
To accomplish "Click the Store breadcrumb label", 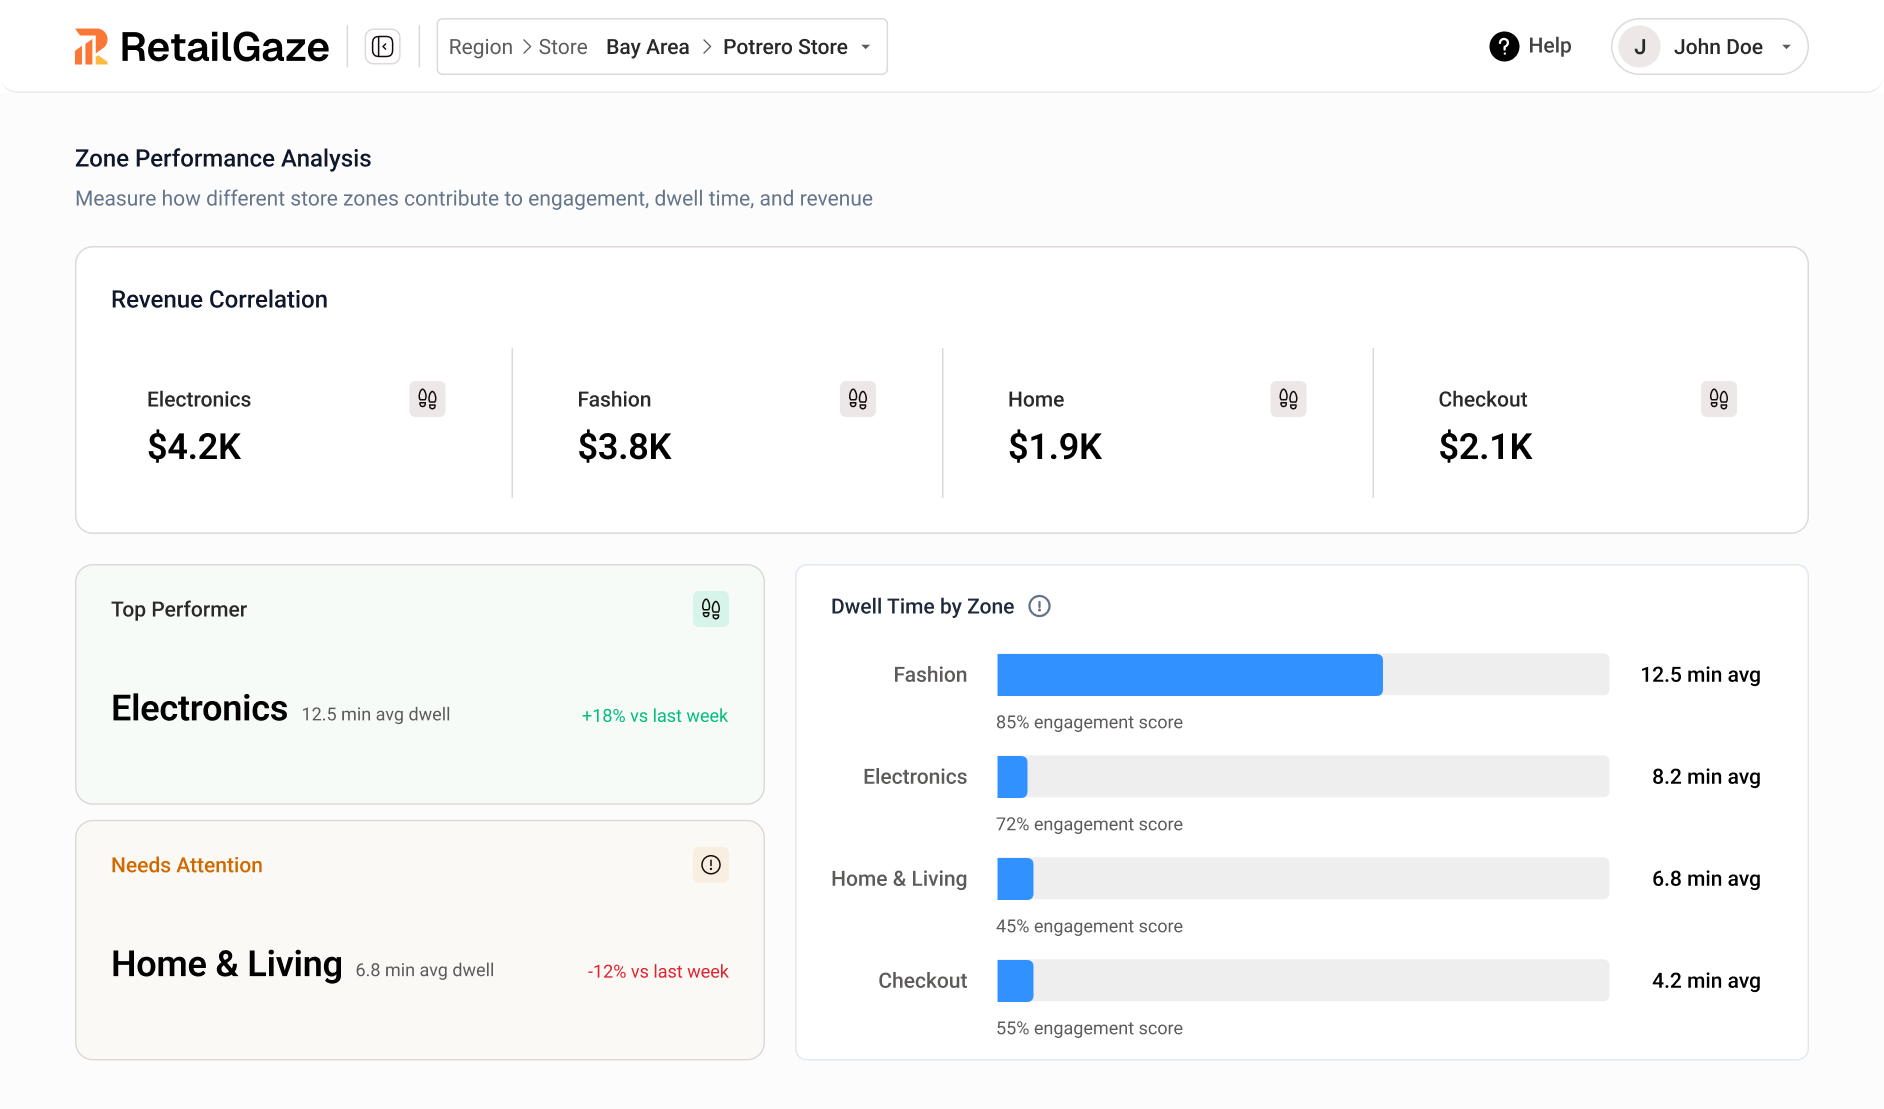I will click(x=563, y=47).
